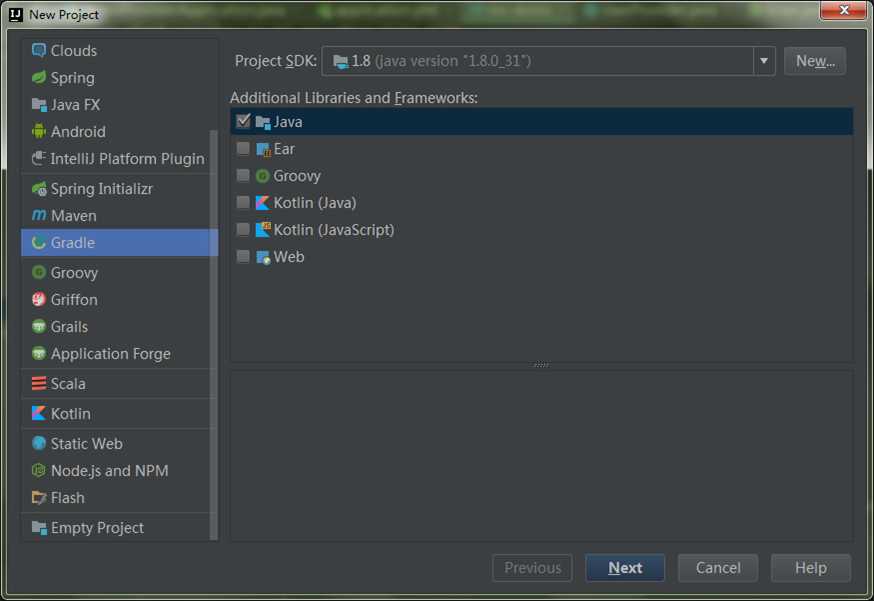
Task: Click the Web framework icon
Action: click(263, 257)
